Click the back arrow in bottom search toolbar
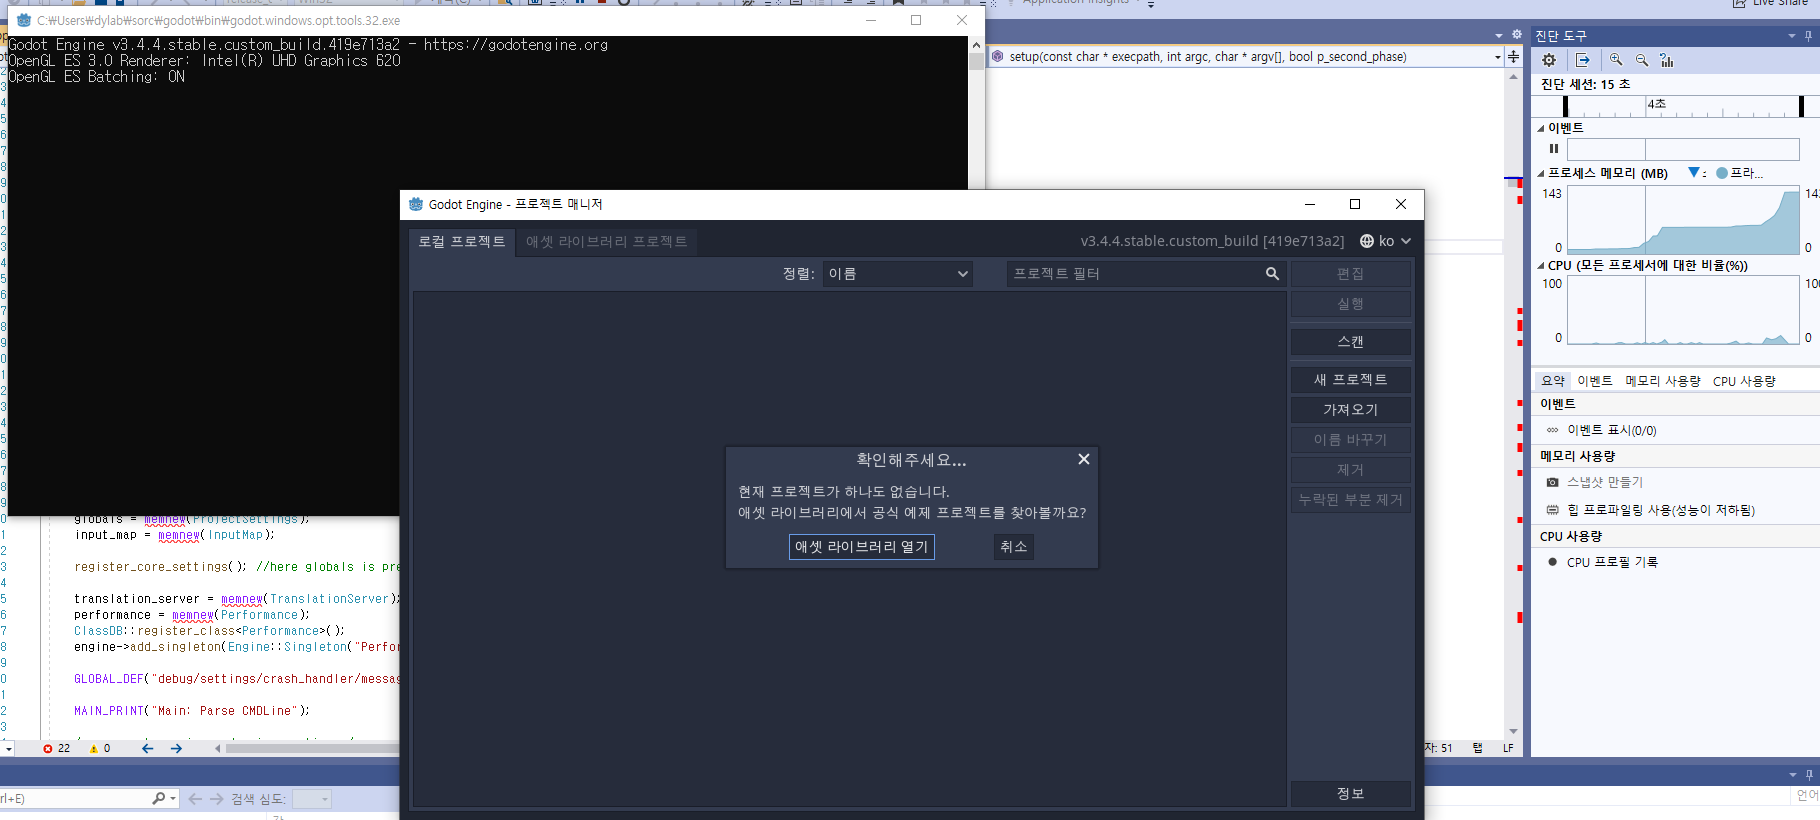The height and width of the screenshot is (820, 1820). [195, 799]
